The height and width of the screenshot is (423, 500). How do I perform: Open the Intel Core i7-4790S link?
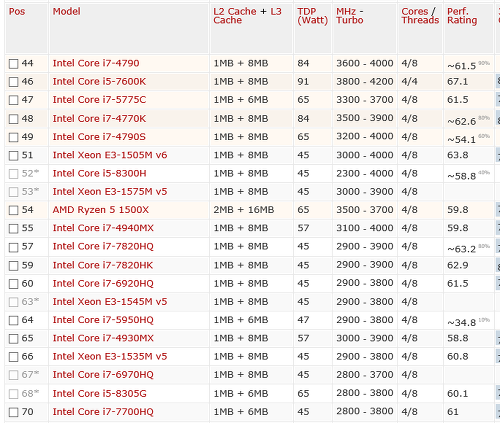coord(99,137)
